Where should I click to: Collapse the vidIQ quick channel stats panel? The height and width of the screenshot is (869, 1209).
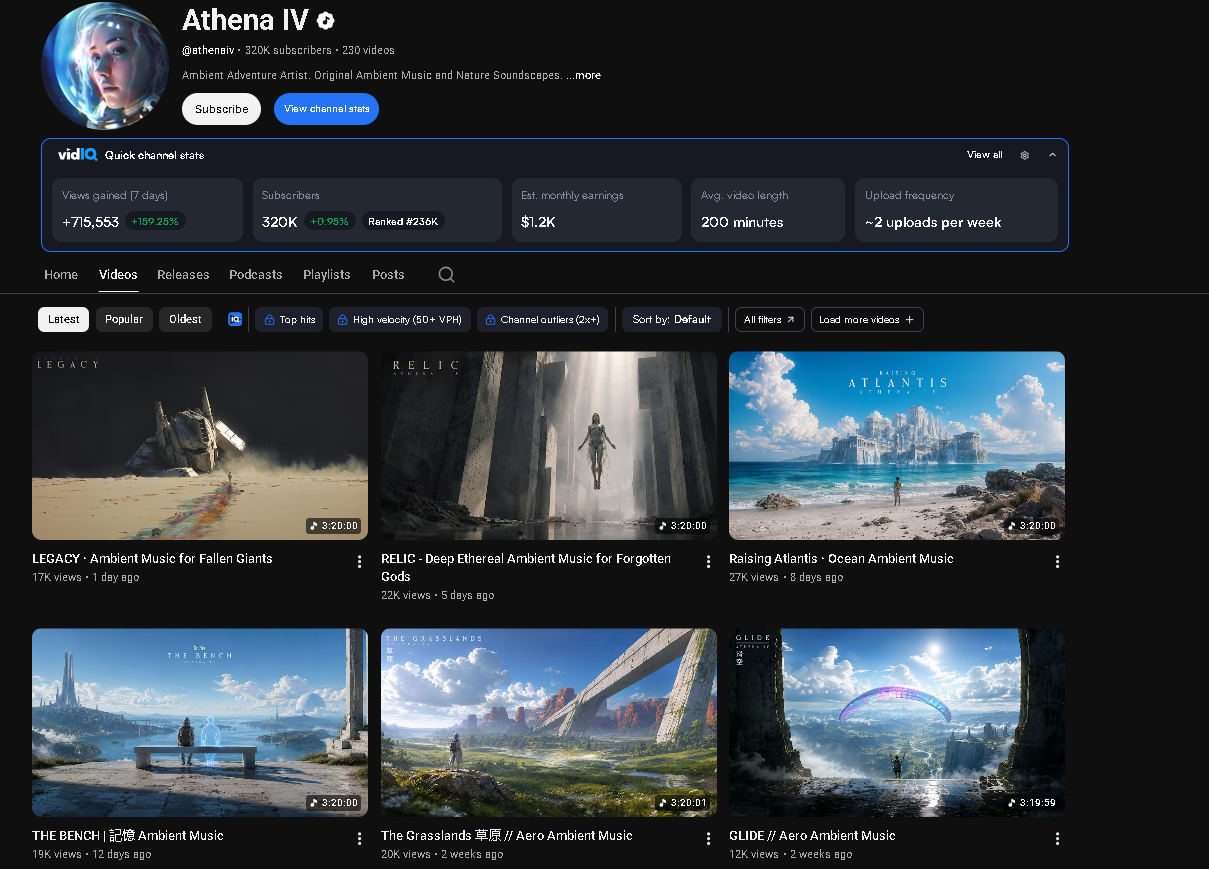[1052, 155]
